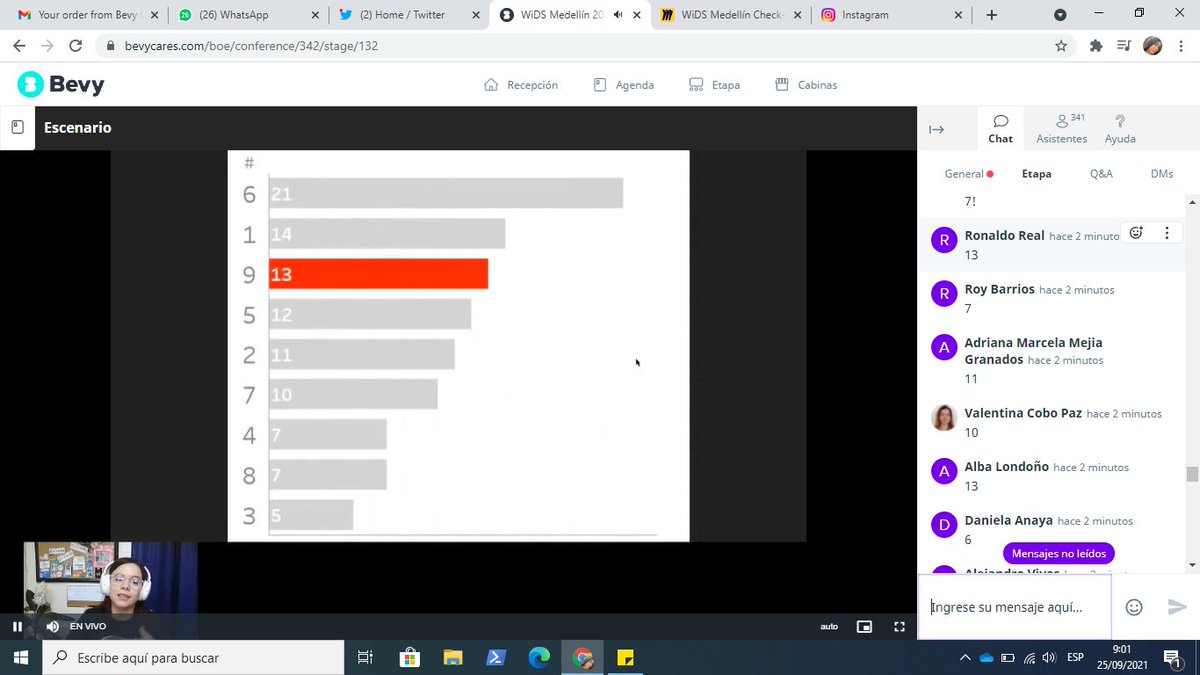Open the Agenda page
The image size is (1200, 675).
tap(623, 85)
